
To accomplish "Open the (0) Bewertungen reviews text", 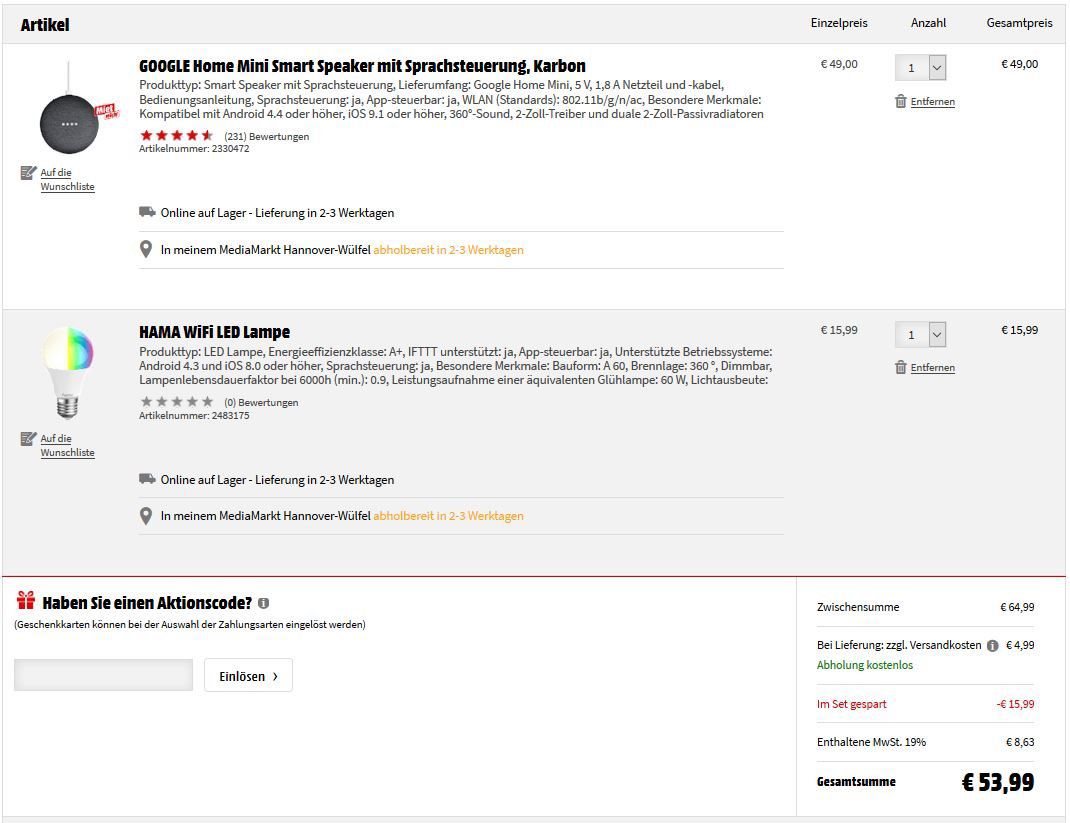I will pos(261,403).
